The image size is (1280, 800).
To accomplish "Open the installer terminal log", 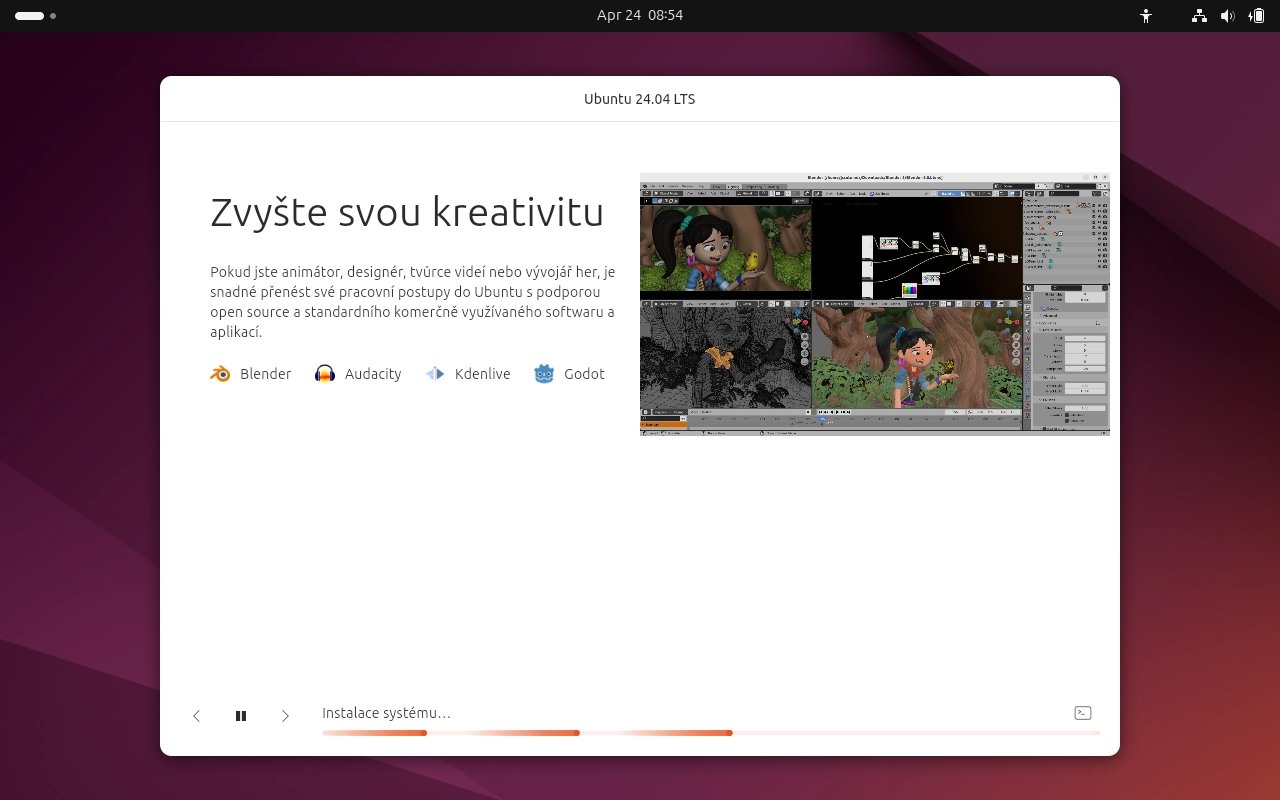I will coord(1082,713).
